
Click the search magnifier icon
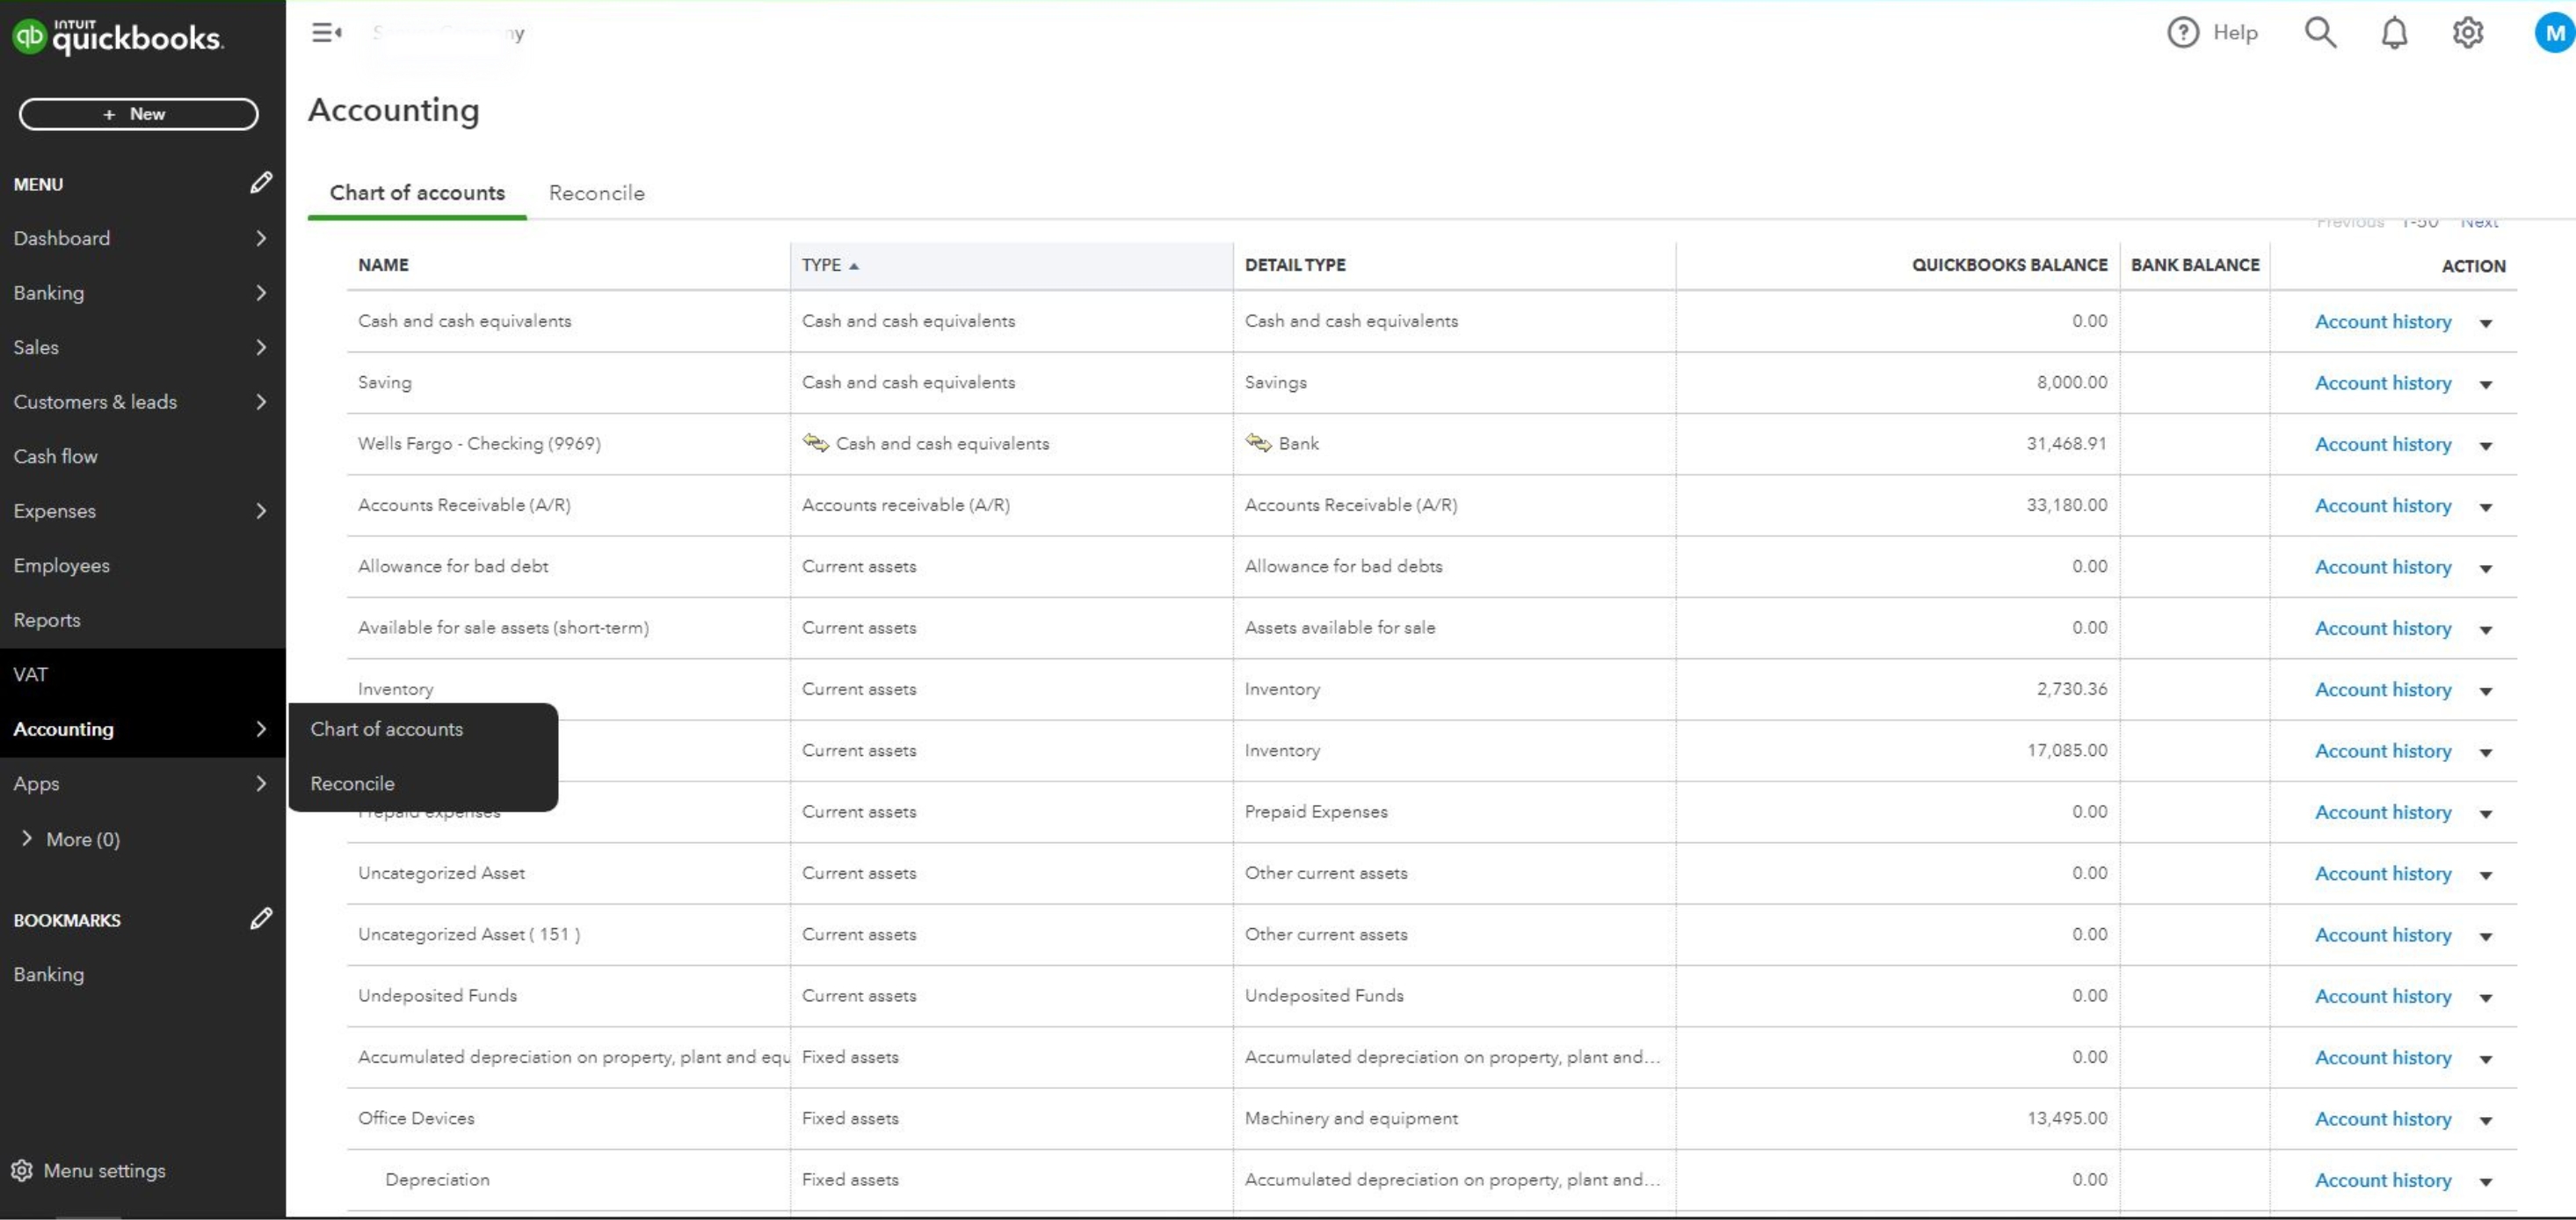click(x=2320, y=33)
